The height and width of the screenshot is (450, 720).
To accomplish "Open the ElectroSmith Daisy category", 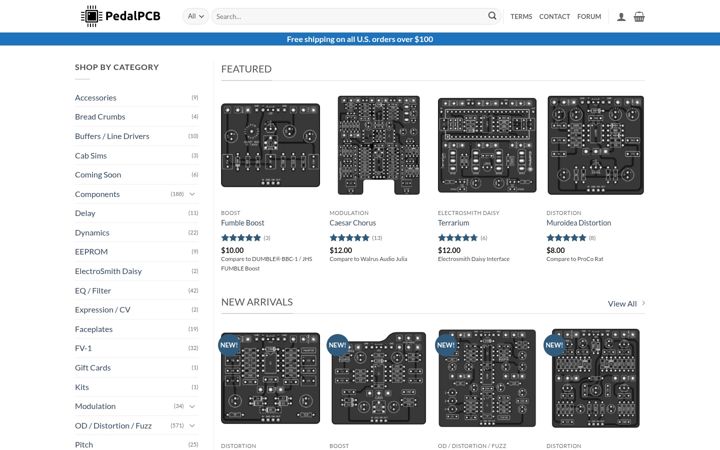I will 108,271.
